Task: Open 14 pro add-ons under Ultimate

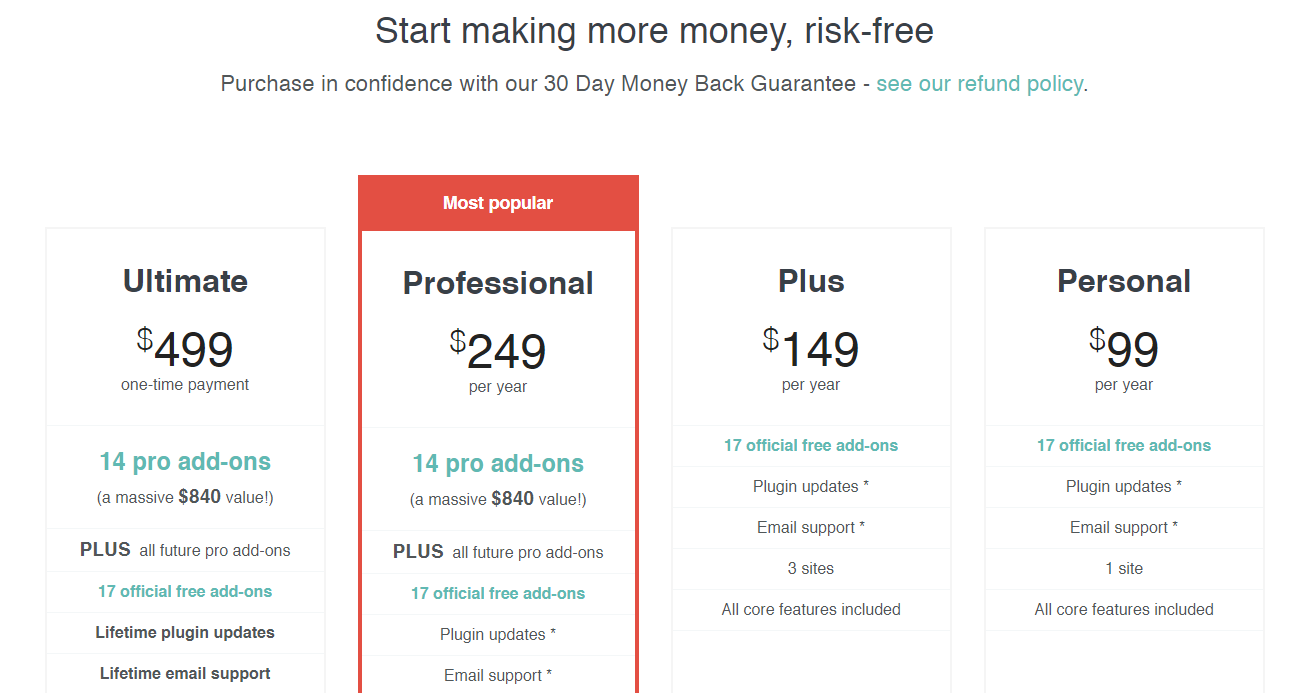Action: [184, 462]
